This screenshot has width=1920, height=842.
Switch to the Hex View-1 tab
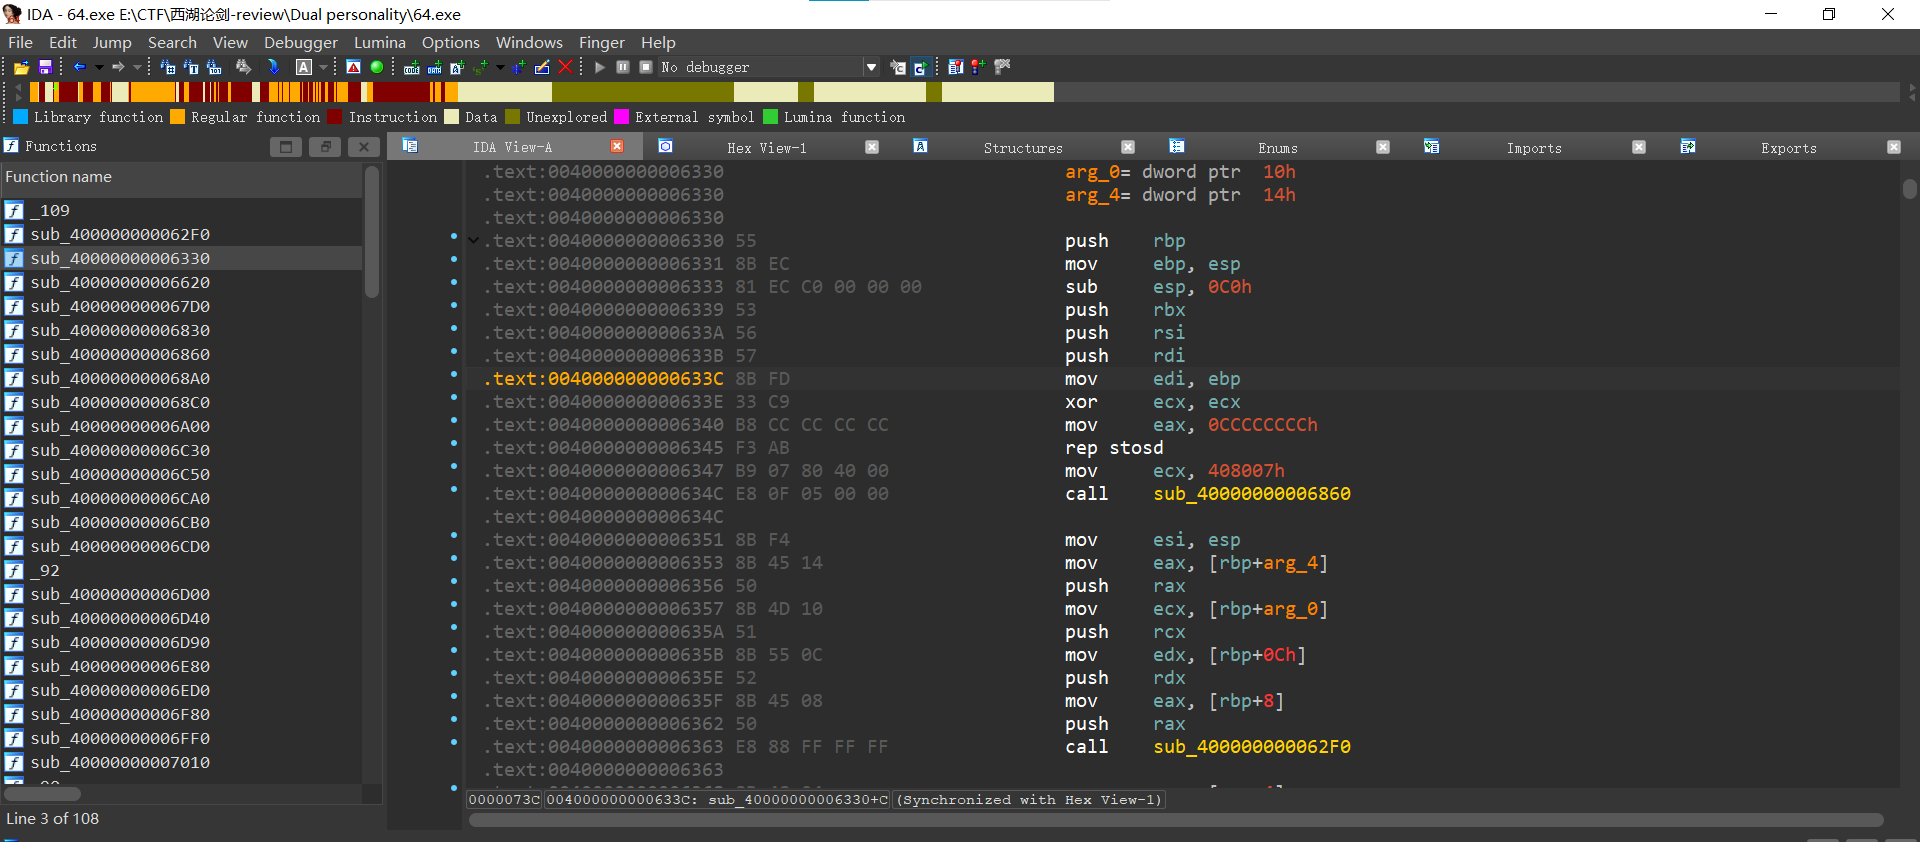tap(766, 147)
